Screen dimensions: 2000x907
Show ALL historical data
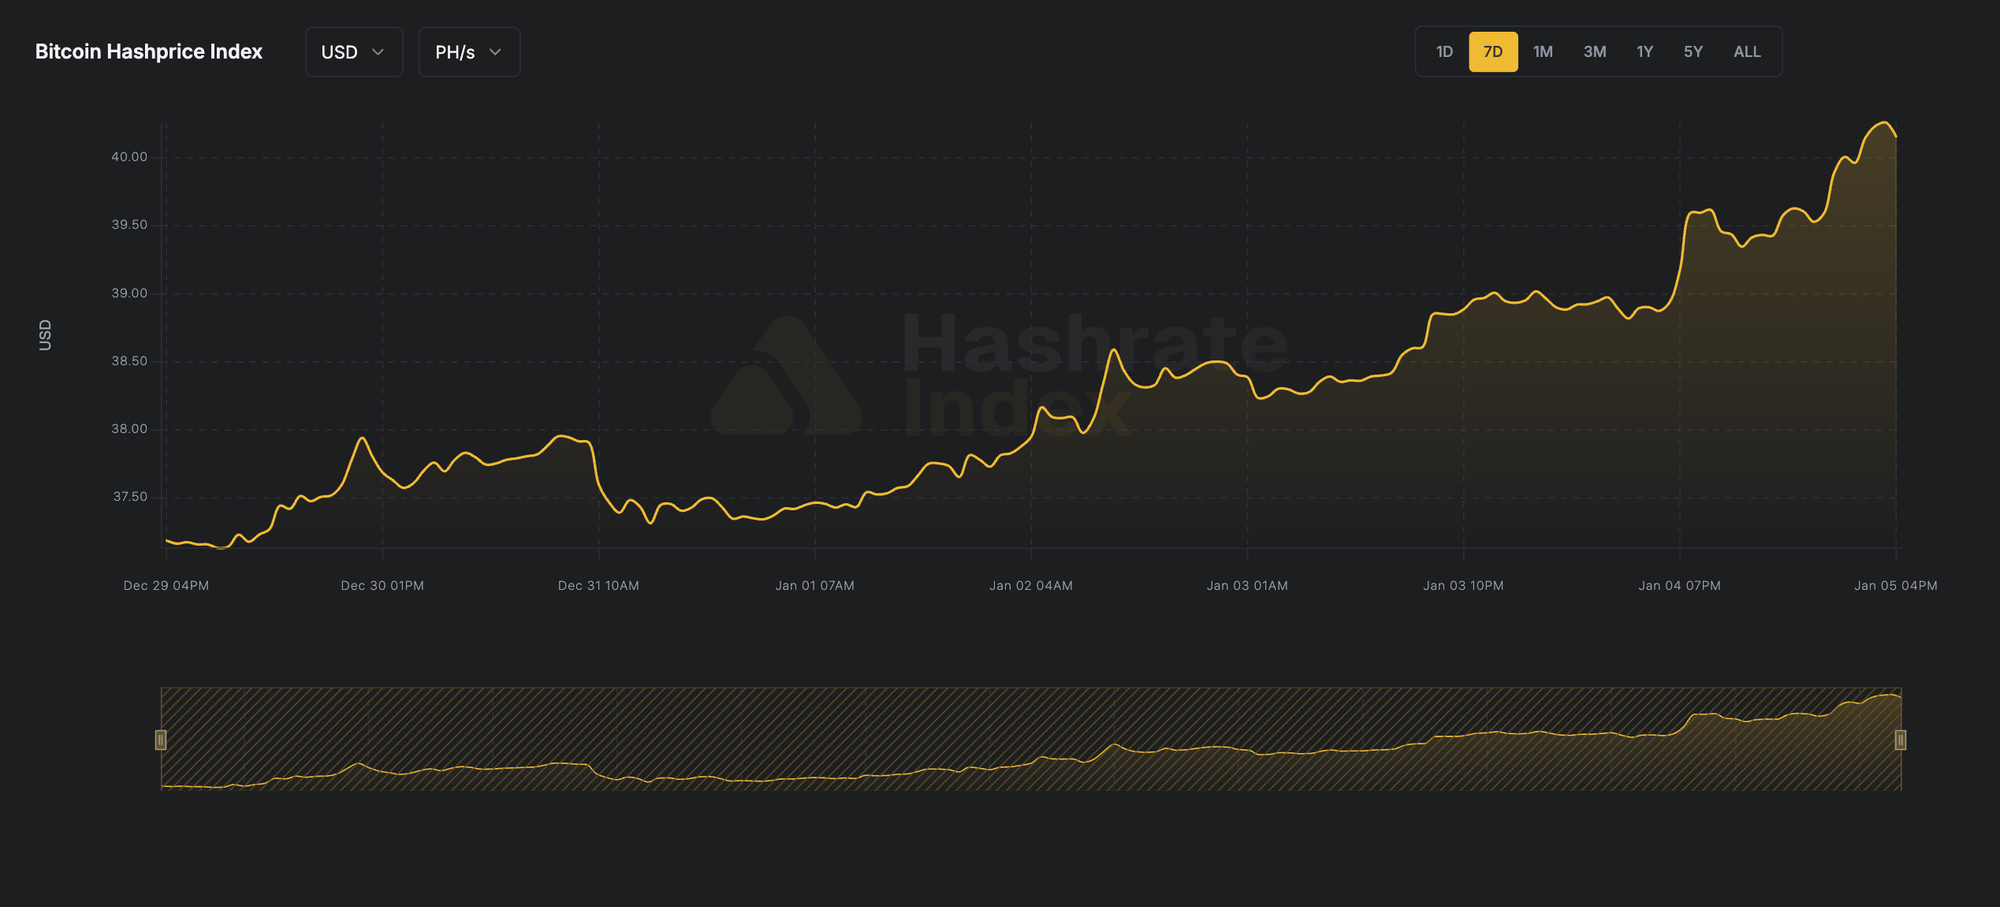[1746, 51]
